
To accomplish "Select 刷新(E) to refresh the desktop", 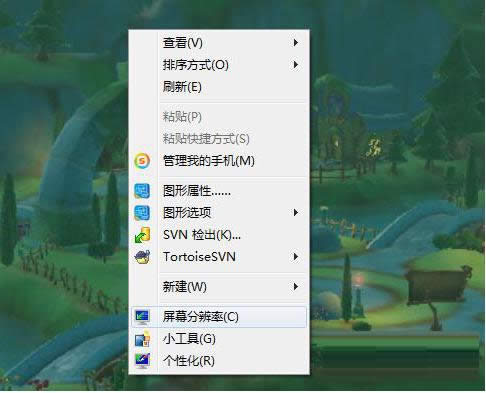I will click(219, 87).
